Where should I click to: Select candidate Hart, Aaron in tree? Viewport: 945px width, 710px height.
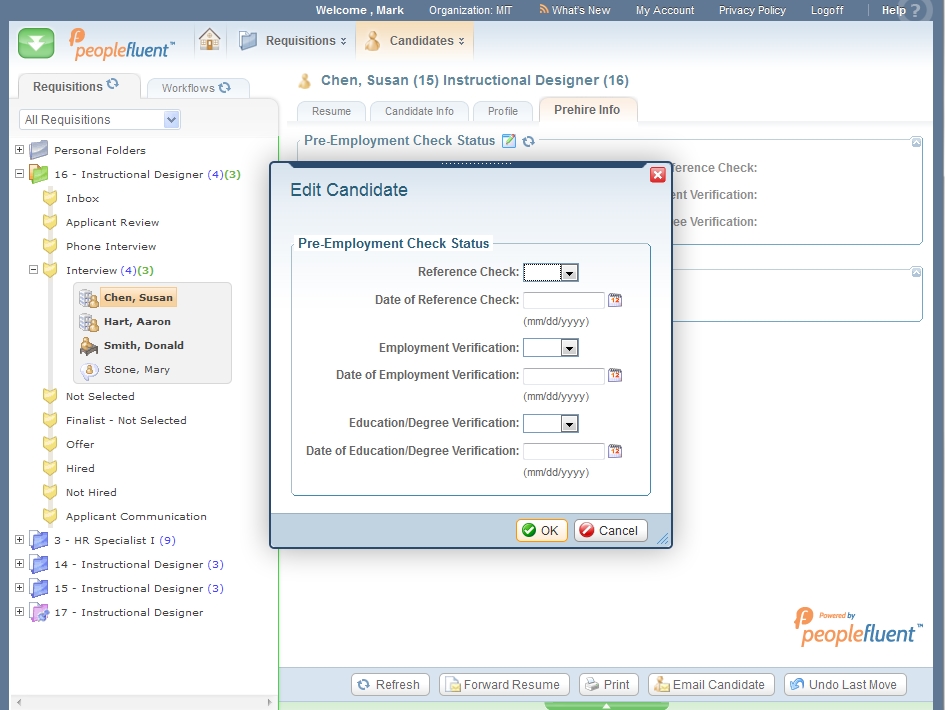[137, 322]
